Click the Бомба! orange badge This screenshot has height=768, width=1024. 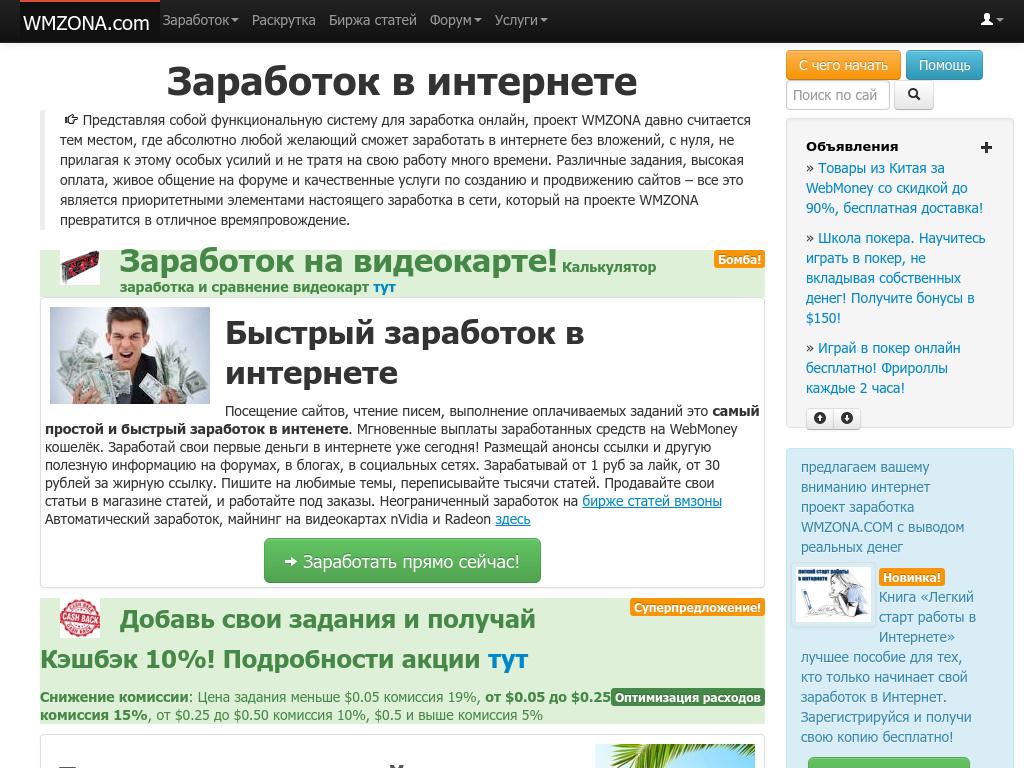(739, 259)
